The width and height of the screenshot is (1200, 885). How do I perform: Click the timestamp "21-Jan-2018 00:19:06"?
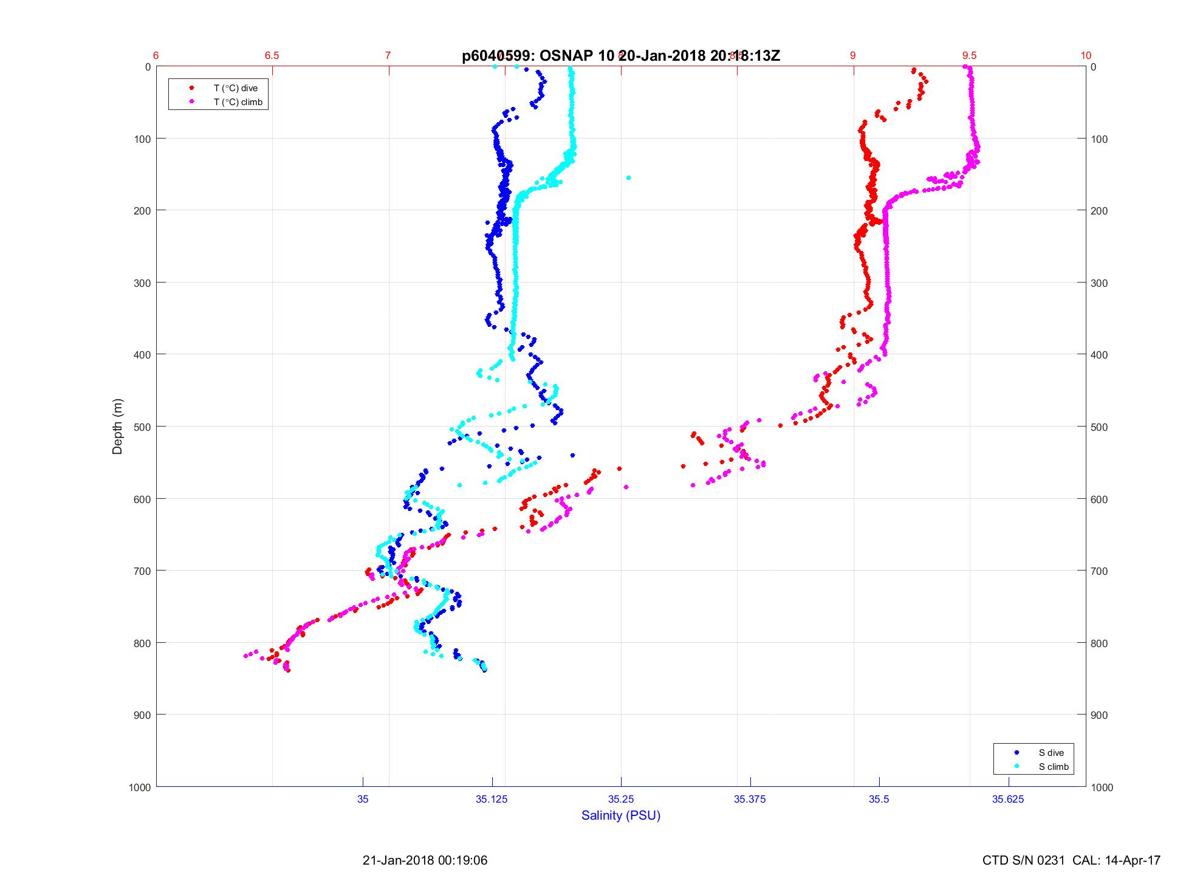click(425, 860)
